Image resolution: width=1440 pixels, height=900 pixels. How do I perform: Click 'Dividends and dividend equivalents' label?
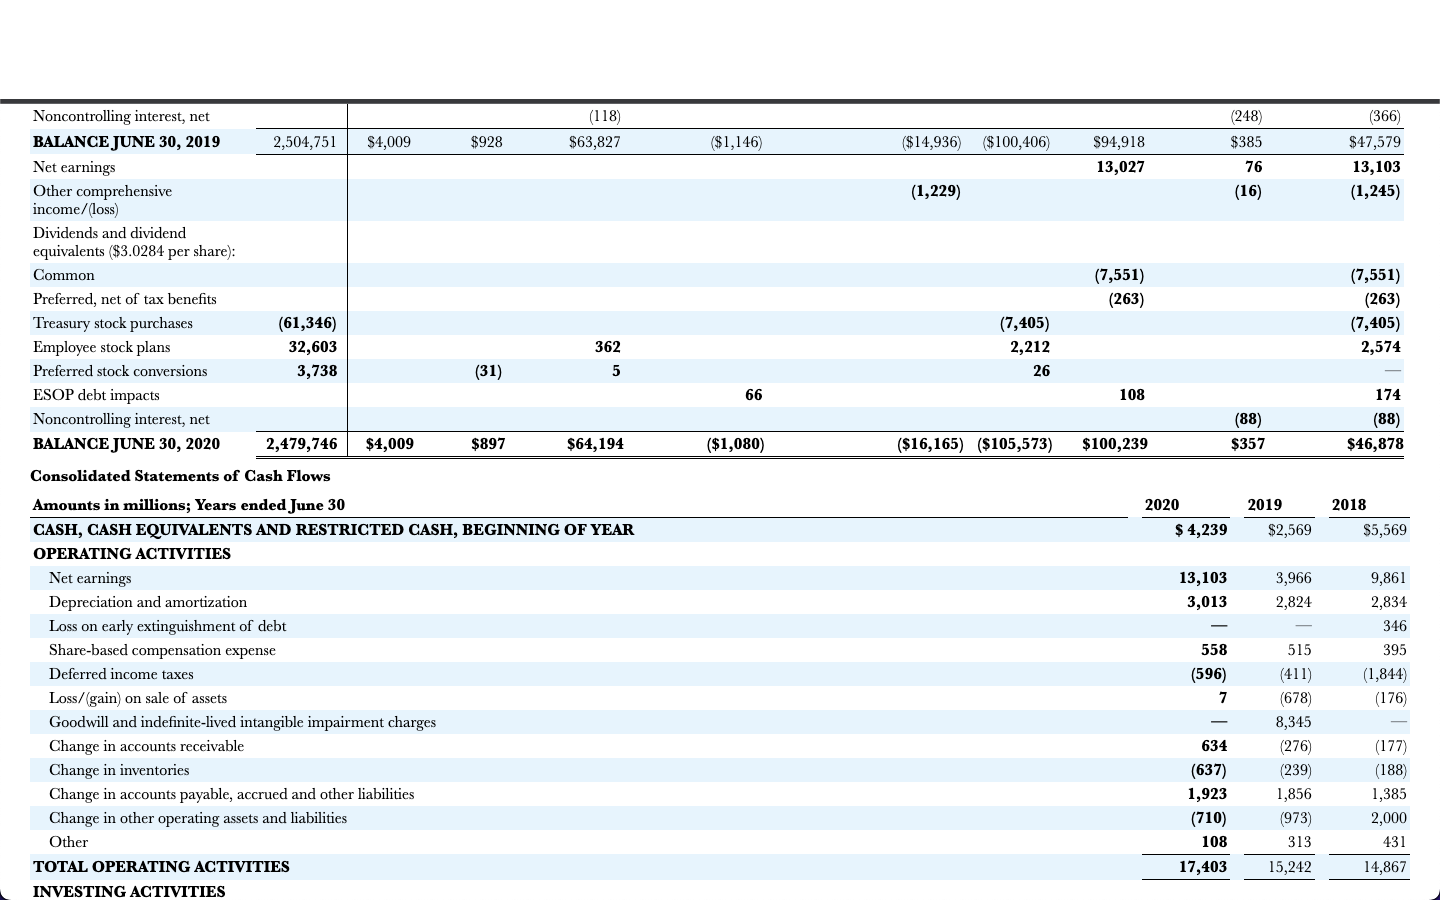(x=134, y=242)
